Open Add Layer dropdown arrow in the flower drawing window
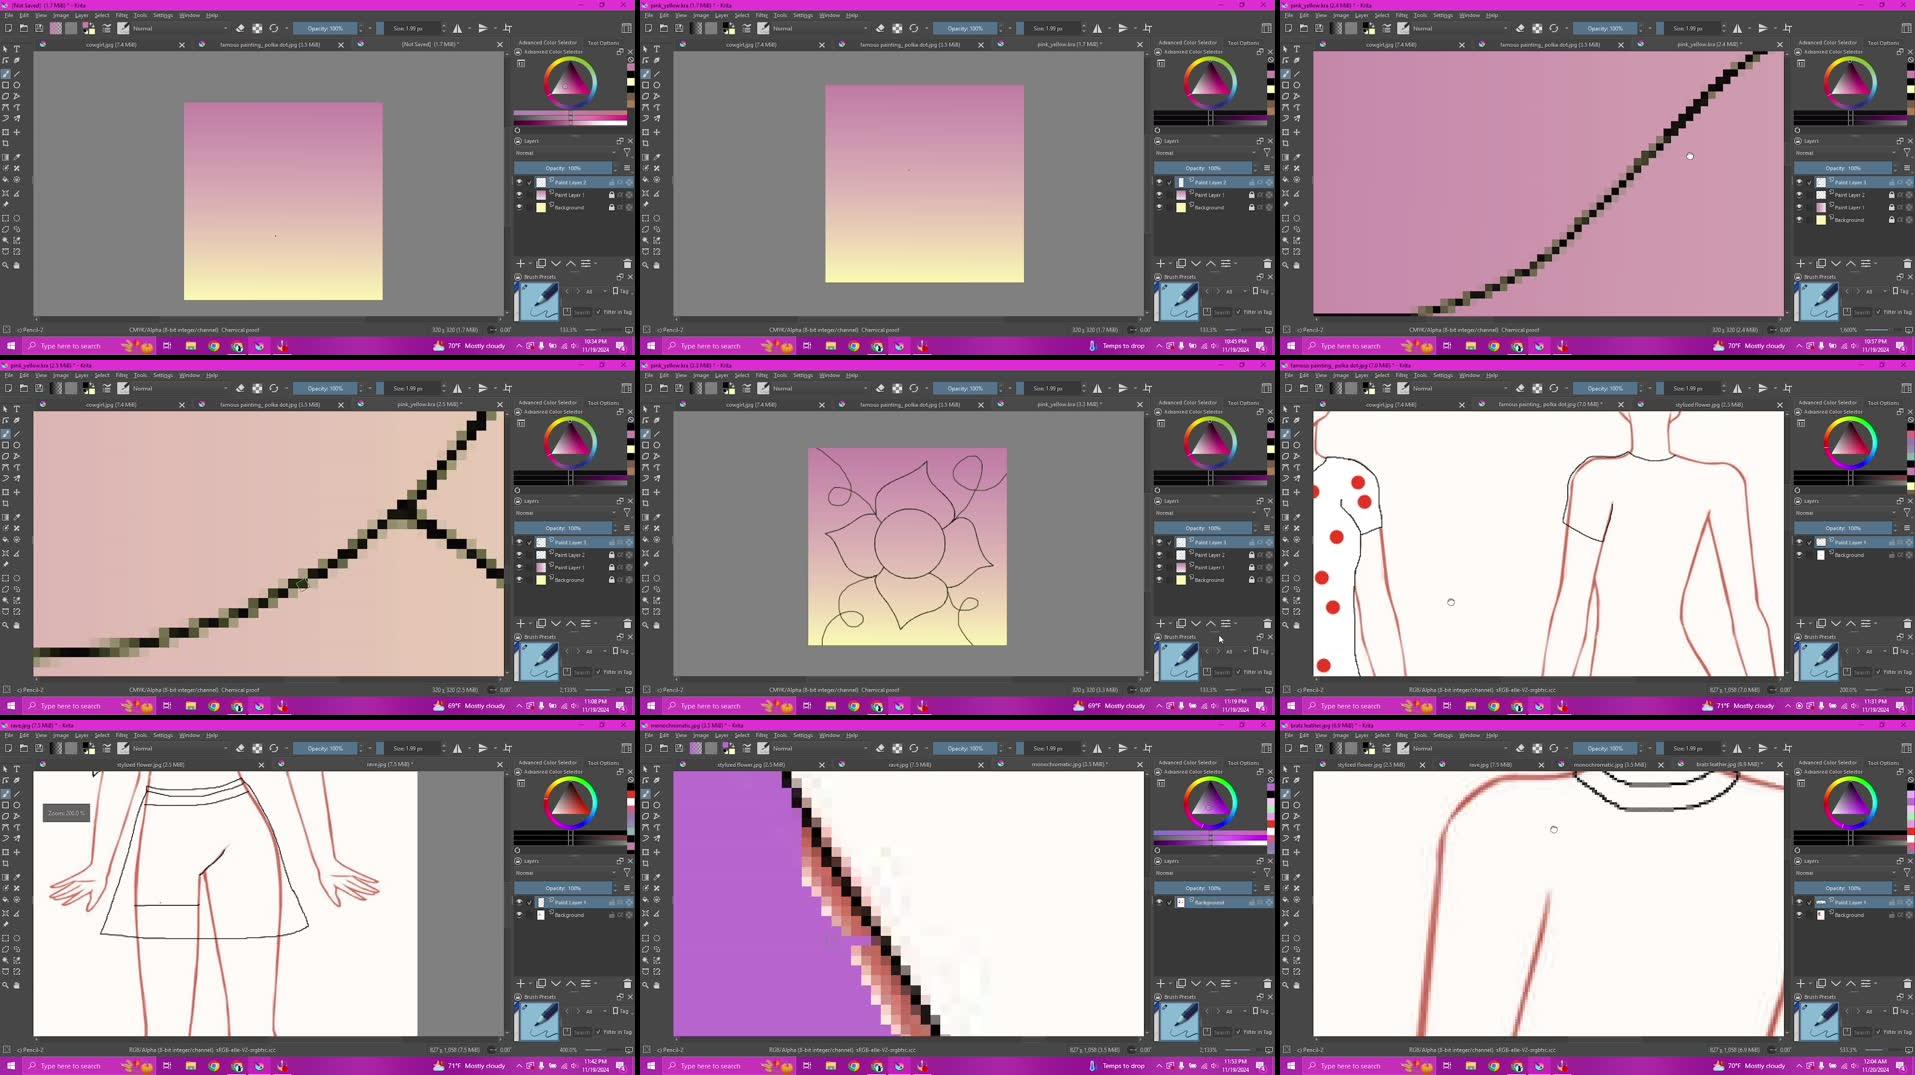The height and width of the screenshot is (1075, 1915). point(1170,624)
